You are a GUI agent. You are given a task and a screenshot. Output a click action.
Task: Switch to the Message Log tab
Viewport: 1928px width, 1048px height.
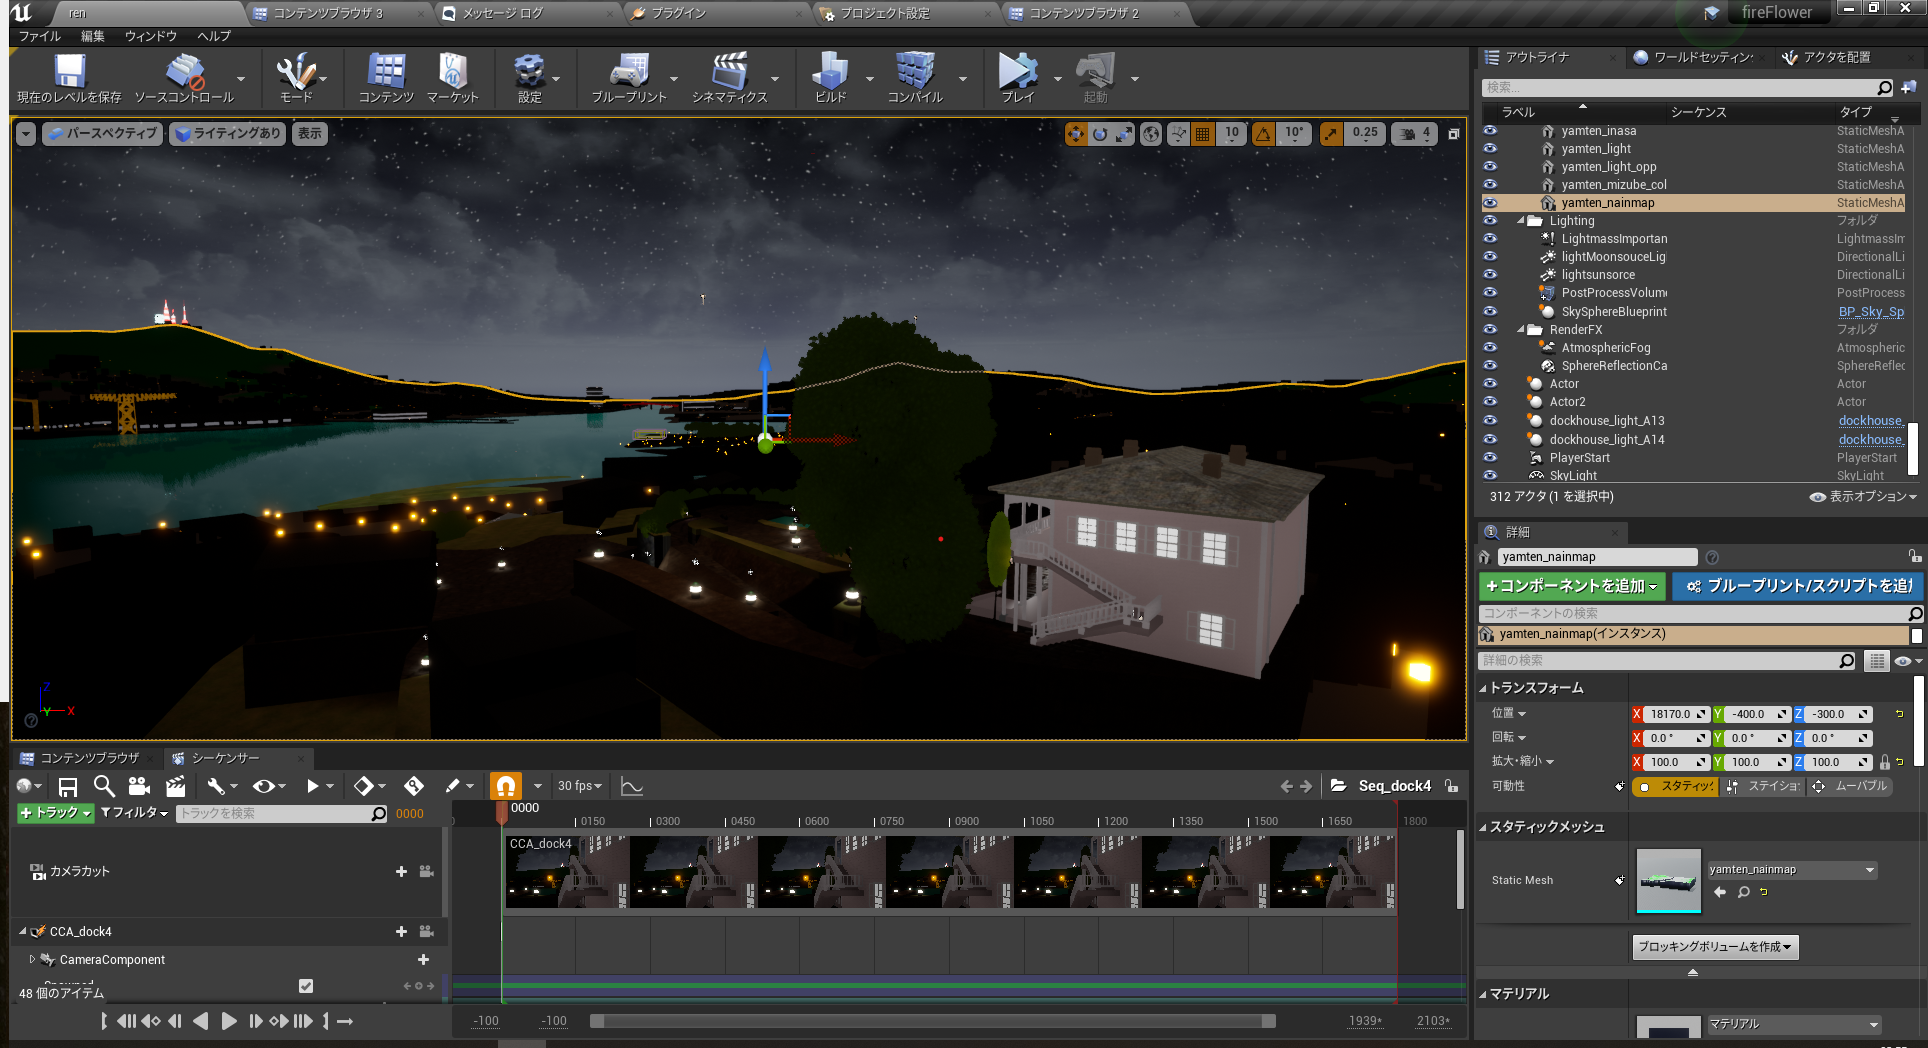[x=503, y=13]
